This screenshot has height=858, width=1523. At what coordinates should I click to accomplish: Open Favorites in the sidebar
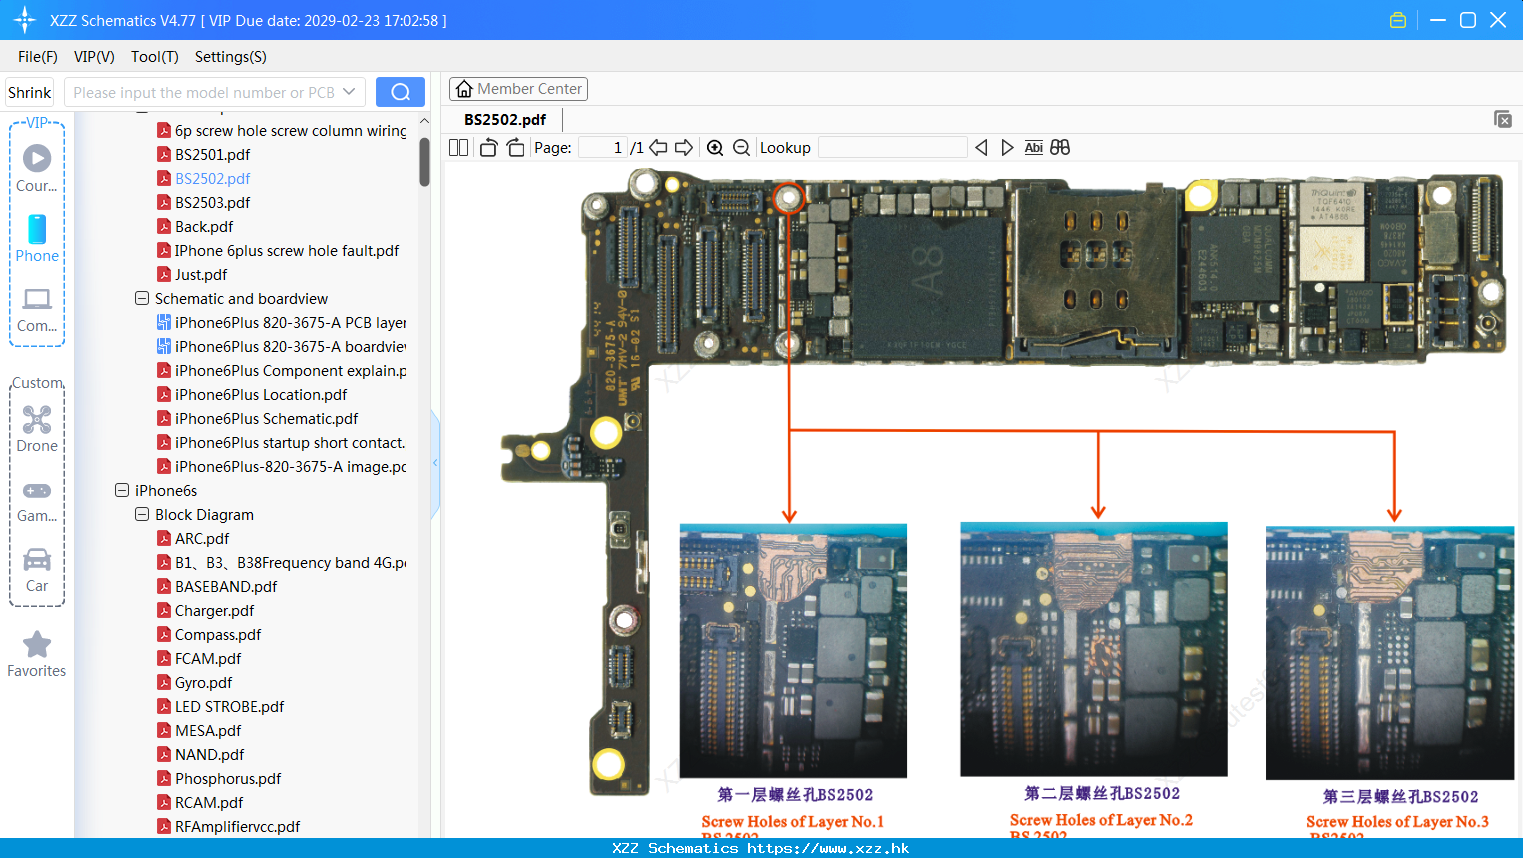tap(37, 654)
